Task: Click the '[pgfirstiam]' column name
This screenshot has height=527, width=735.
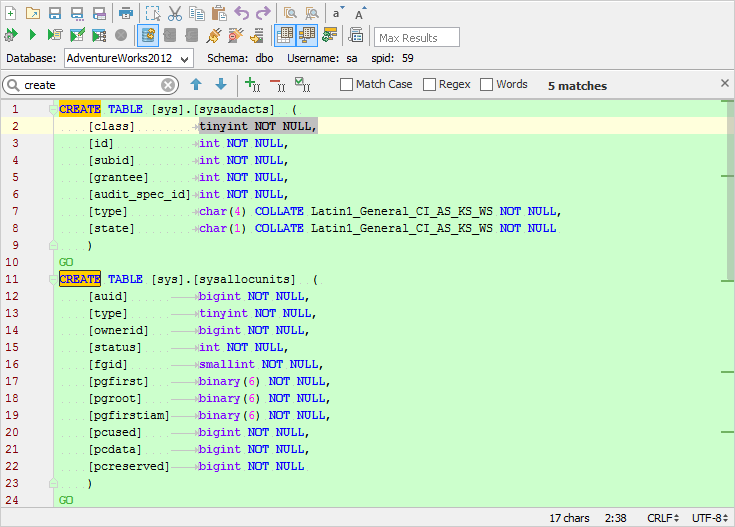Action: coord(129,415)
